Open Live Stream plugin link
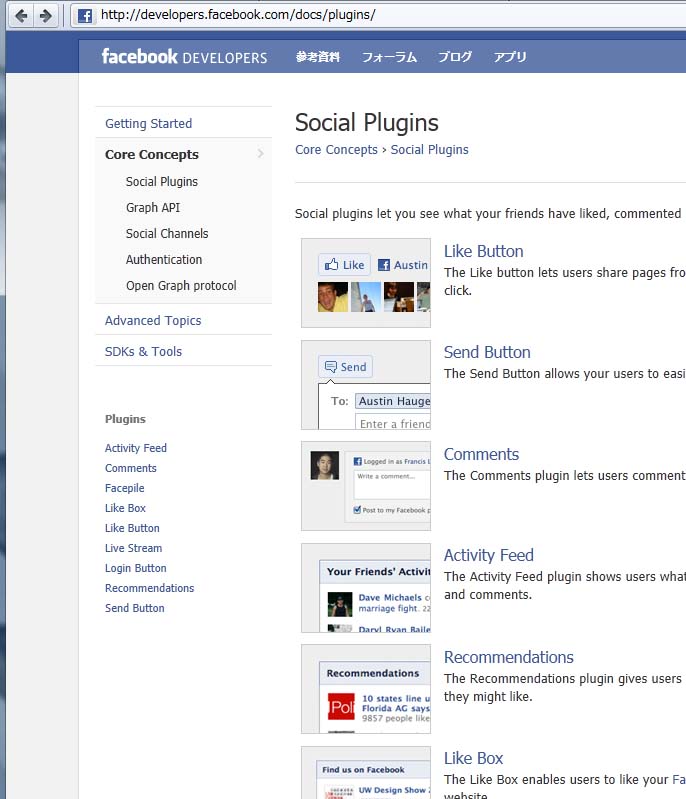 point(133,548)
